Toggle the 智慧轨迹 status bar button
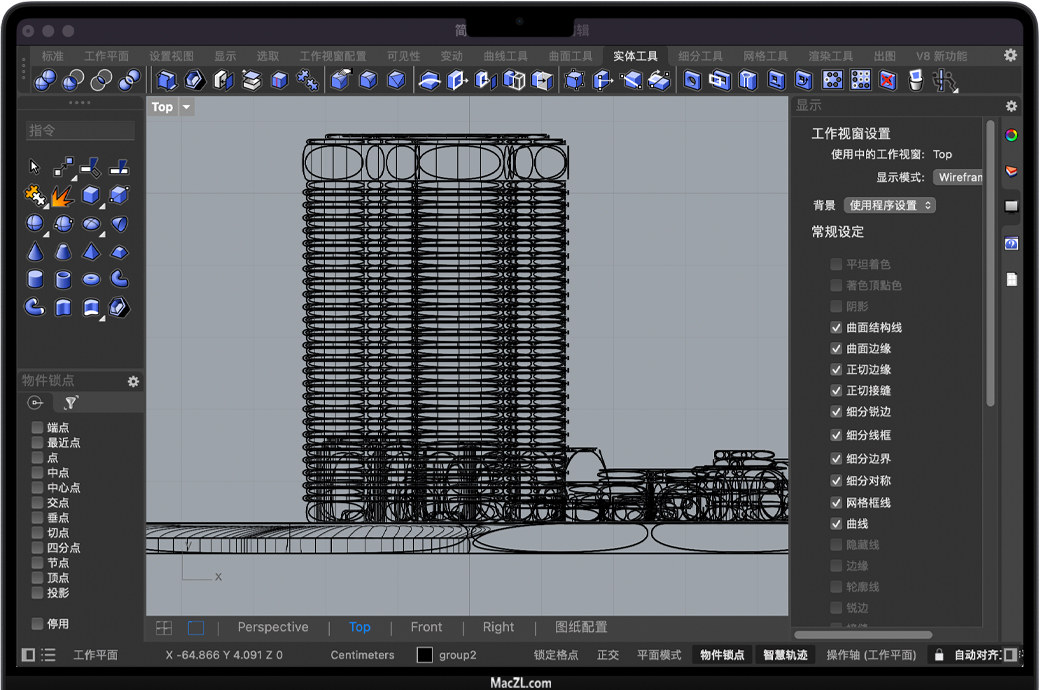The image size is (1040, 690). pyautogui.click(x=785, y=655)
